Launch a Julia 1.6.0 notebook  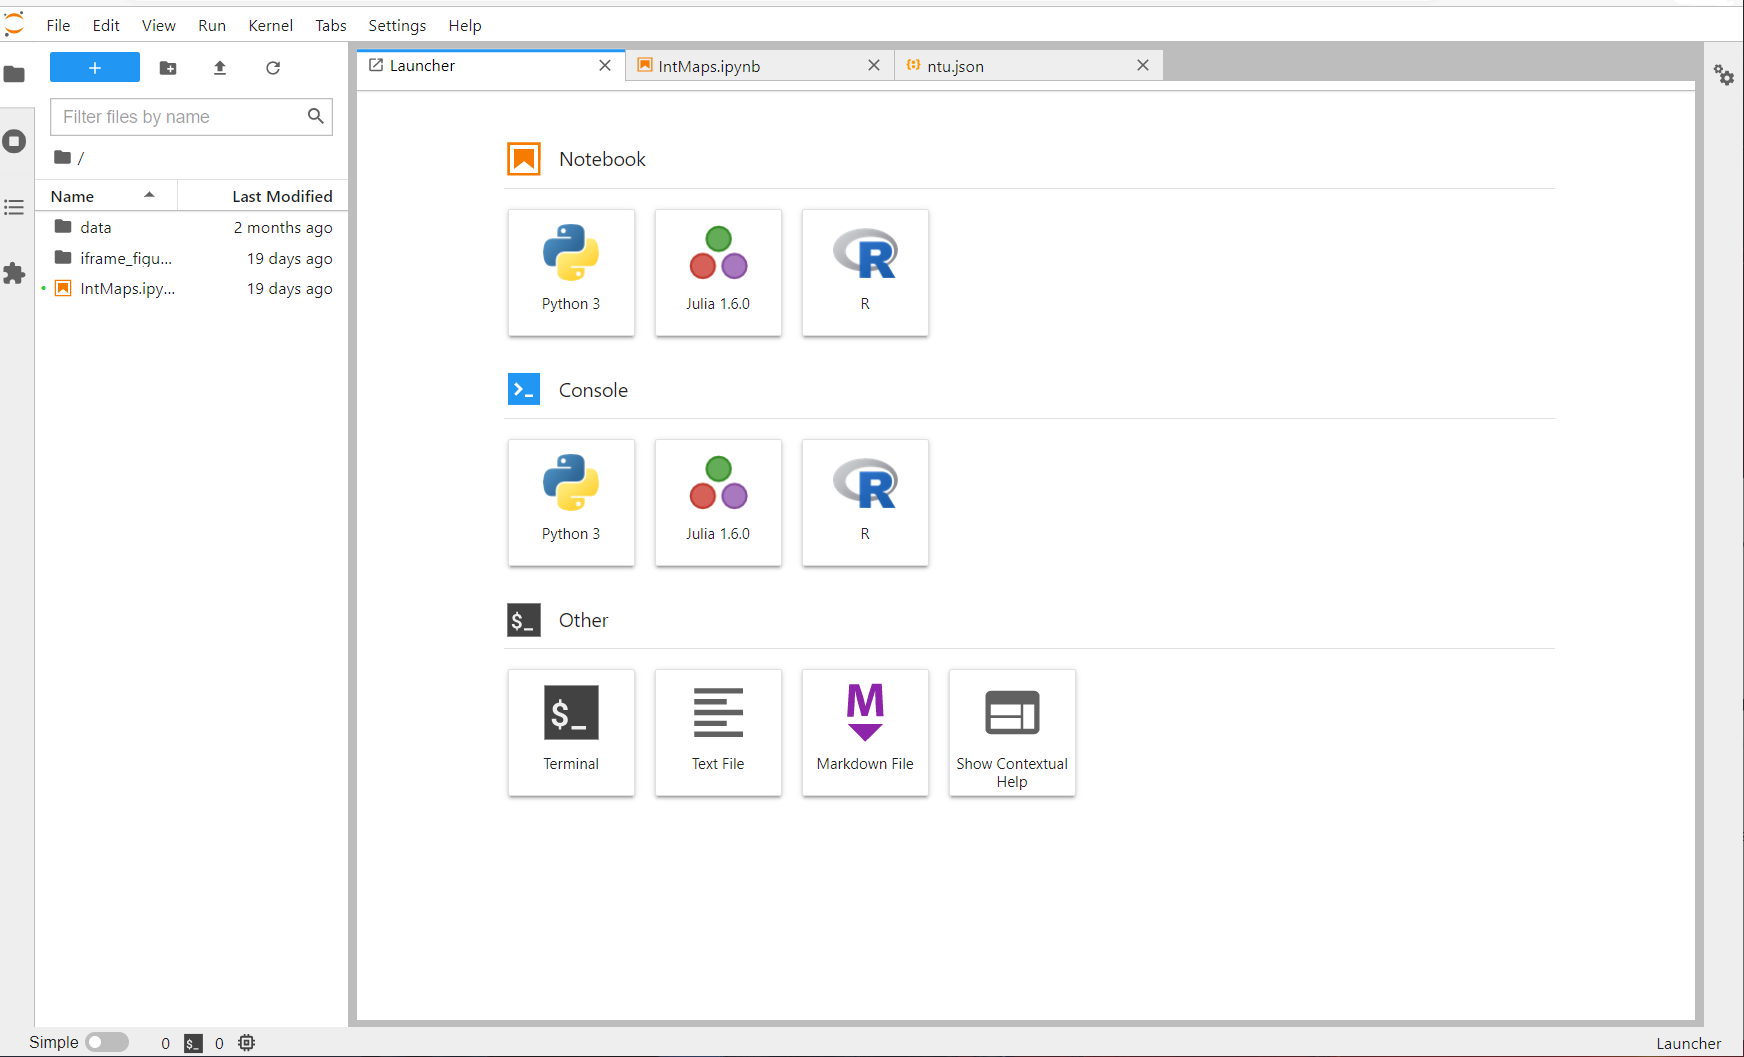click(718, 272)
